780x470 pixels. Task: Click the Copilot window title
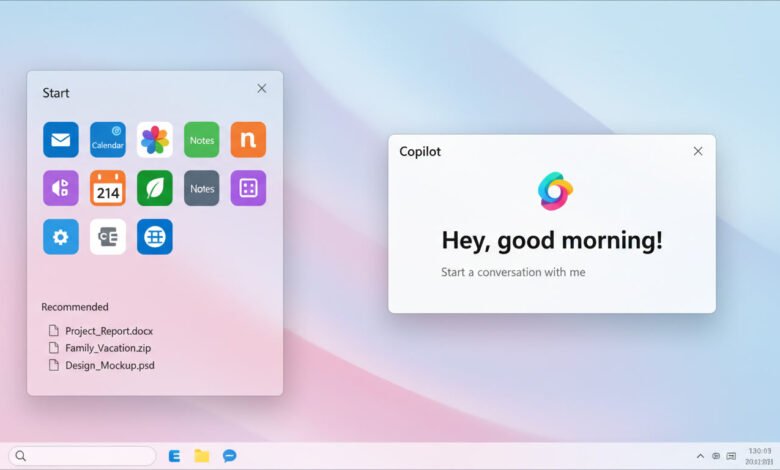click(x=420, y=152)
